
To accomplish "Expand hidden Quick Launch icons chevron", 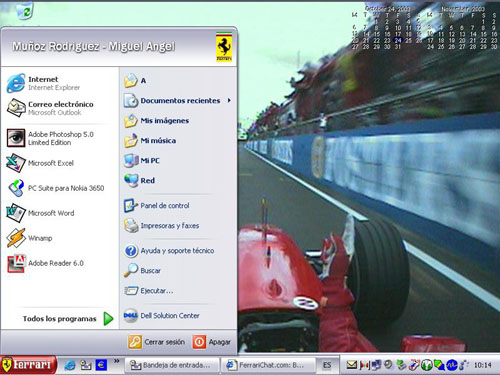I will coord(116,361).
